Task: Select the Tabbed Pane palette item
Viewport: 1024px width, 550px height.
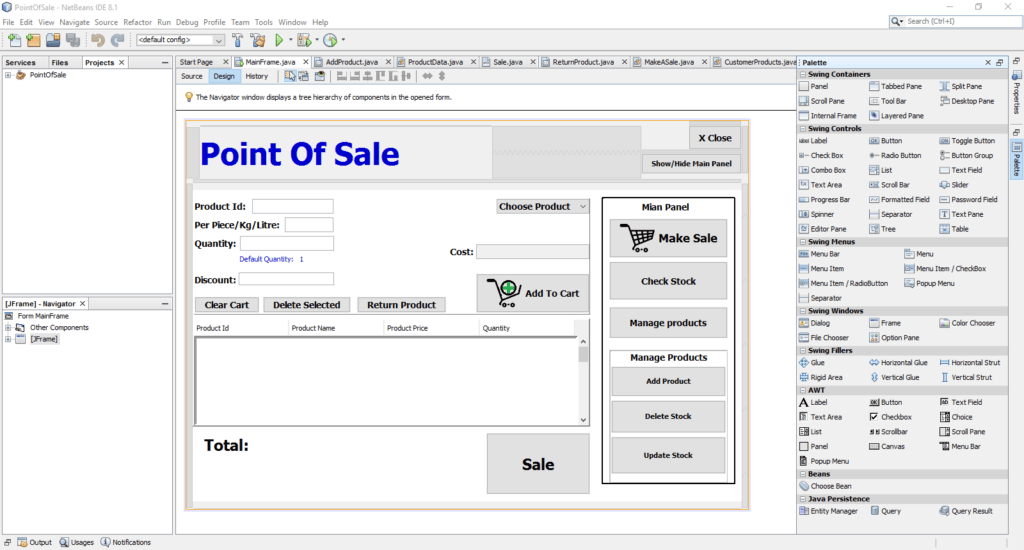Action: click(895, 86)
